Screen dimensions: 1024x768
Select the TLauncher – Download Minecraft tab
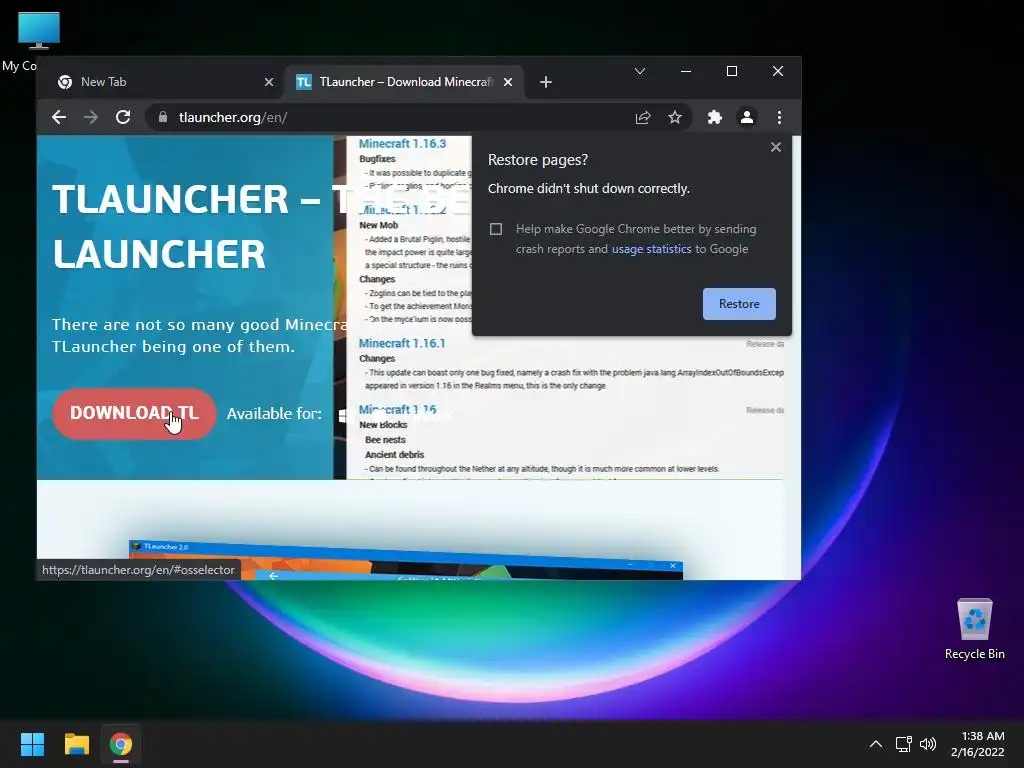405,82
